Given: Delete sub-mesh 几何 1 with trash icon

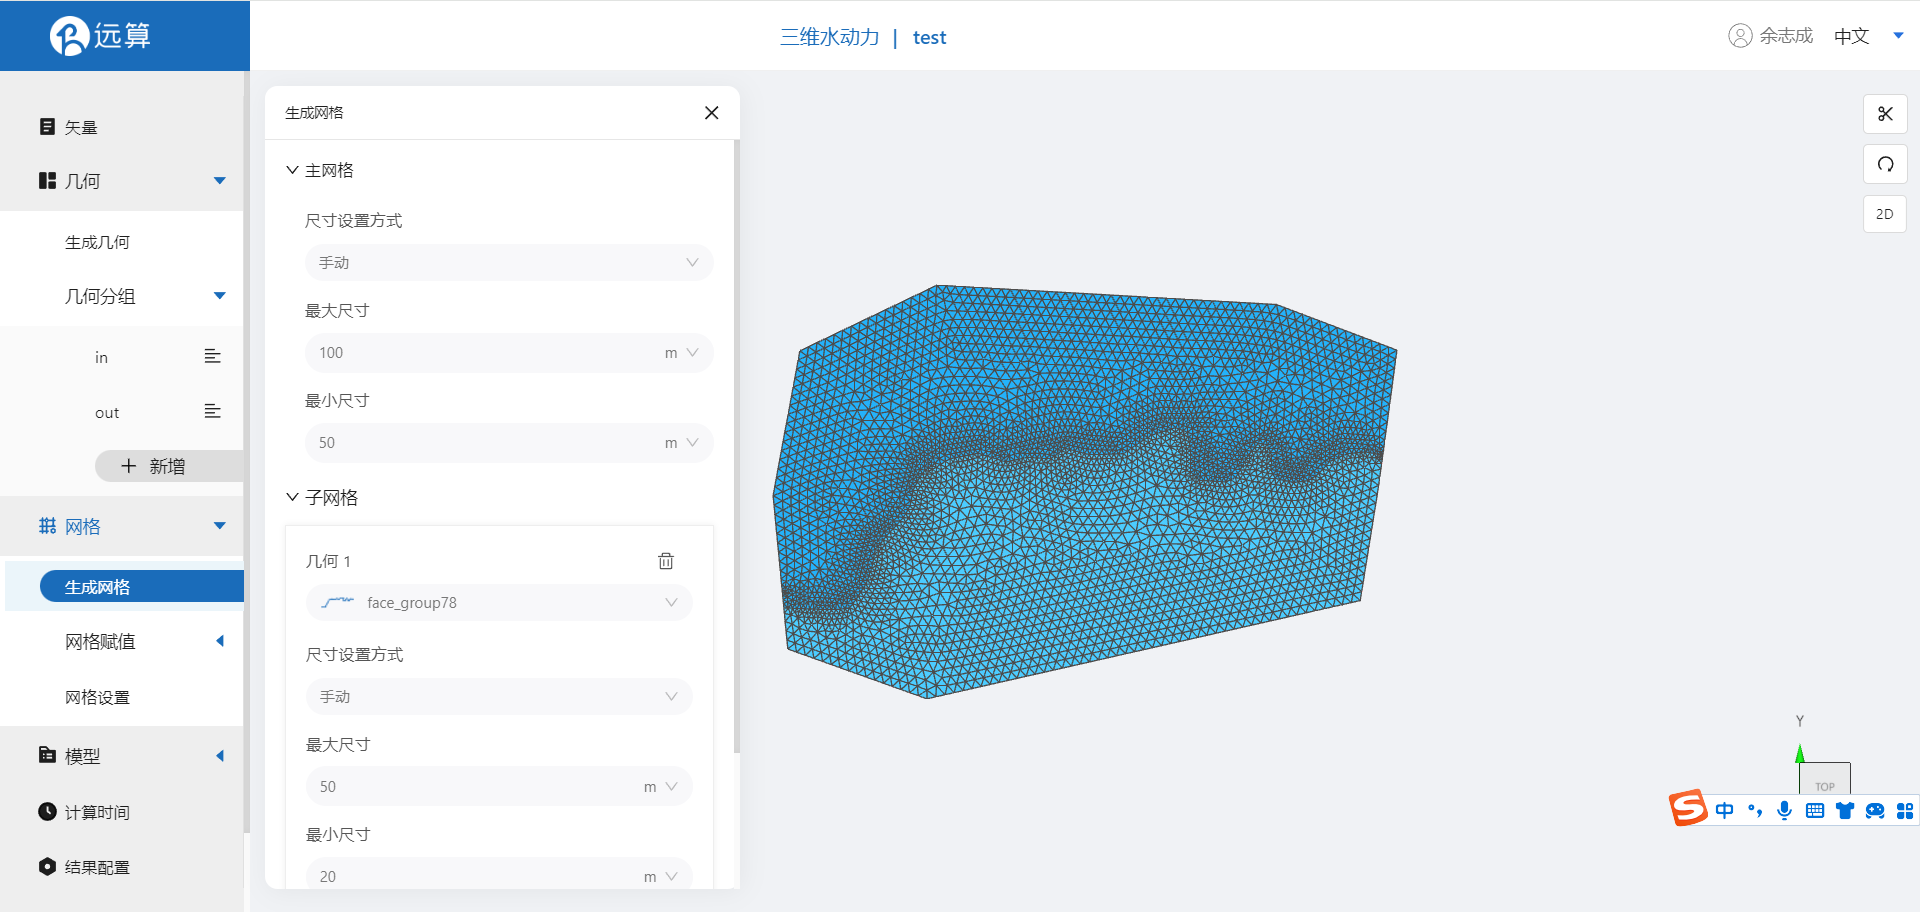Looking at the screenshot, I should pos(666,561).
